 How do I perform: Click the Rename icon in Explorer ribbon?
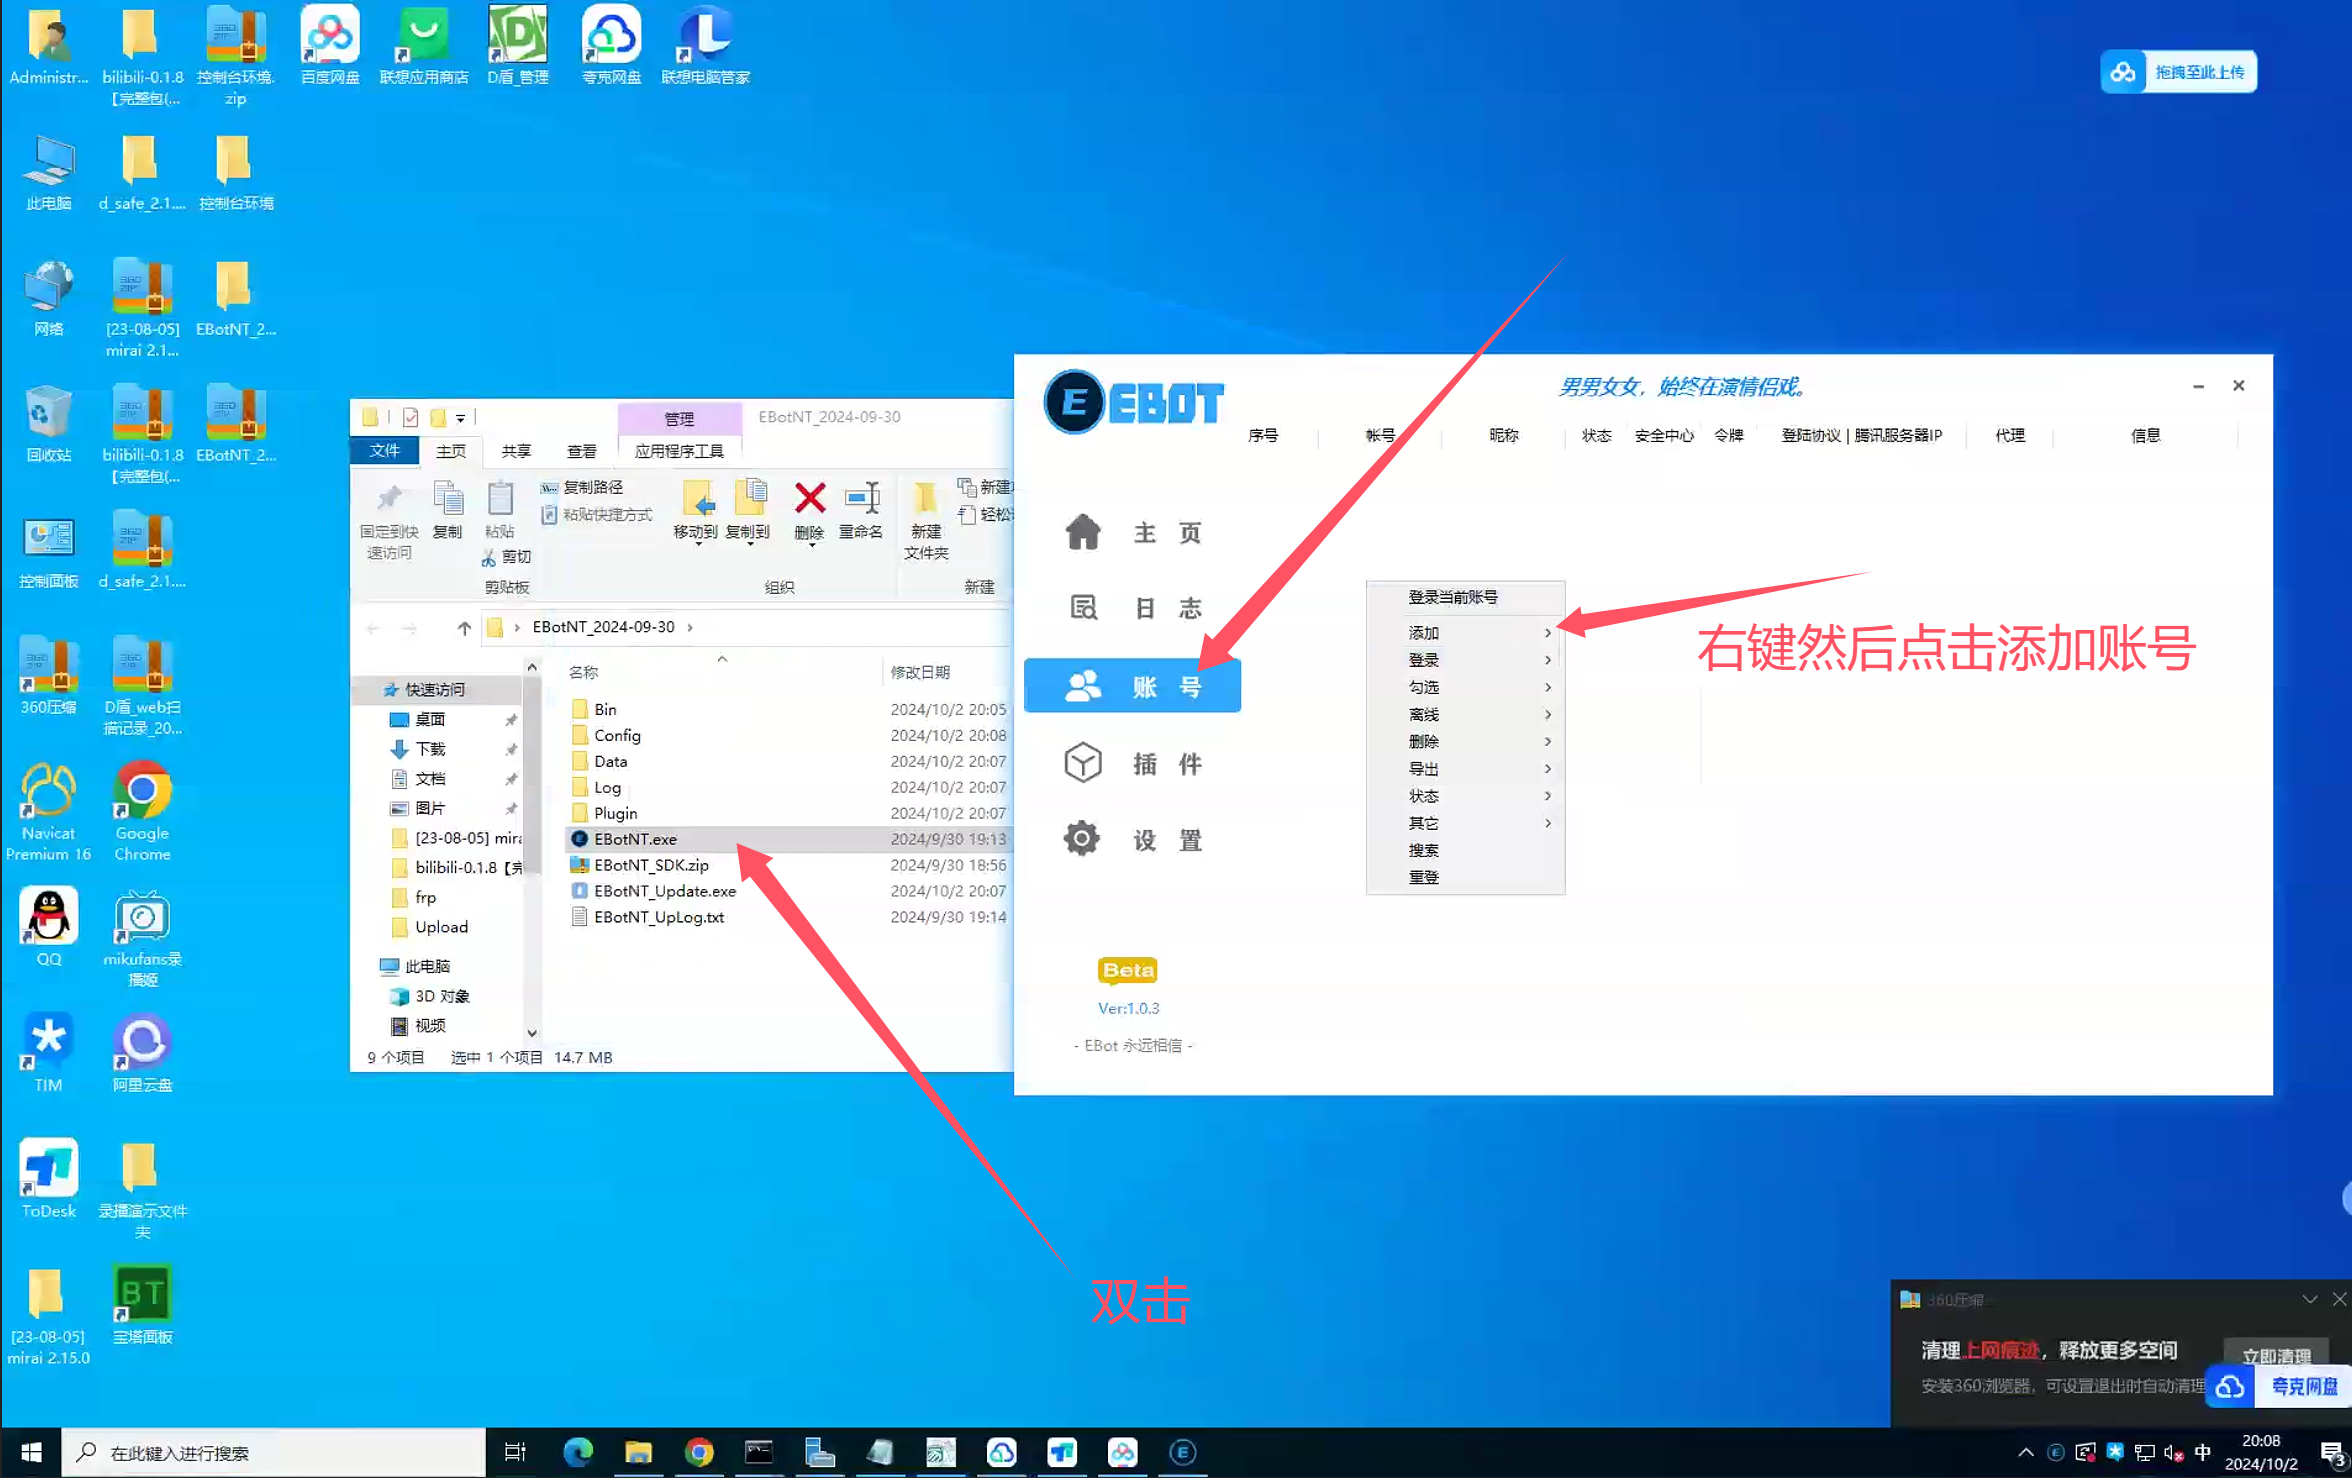pyautogui.click(x=861, y=499)
